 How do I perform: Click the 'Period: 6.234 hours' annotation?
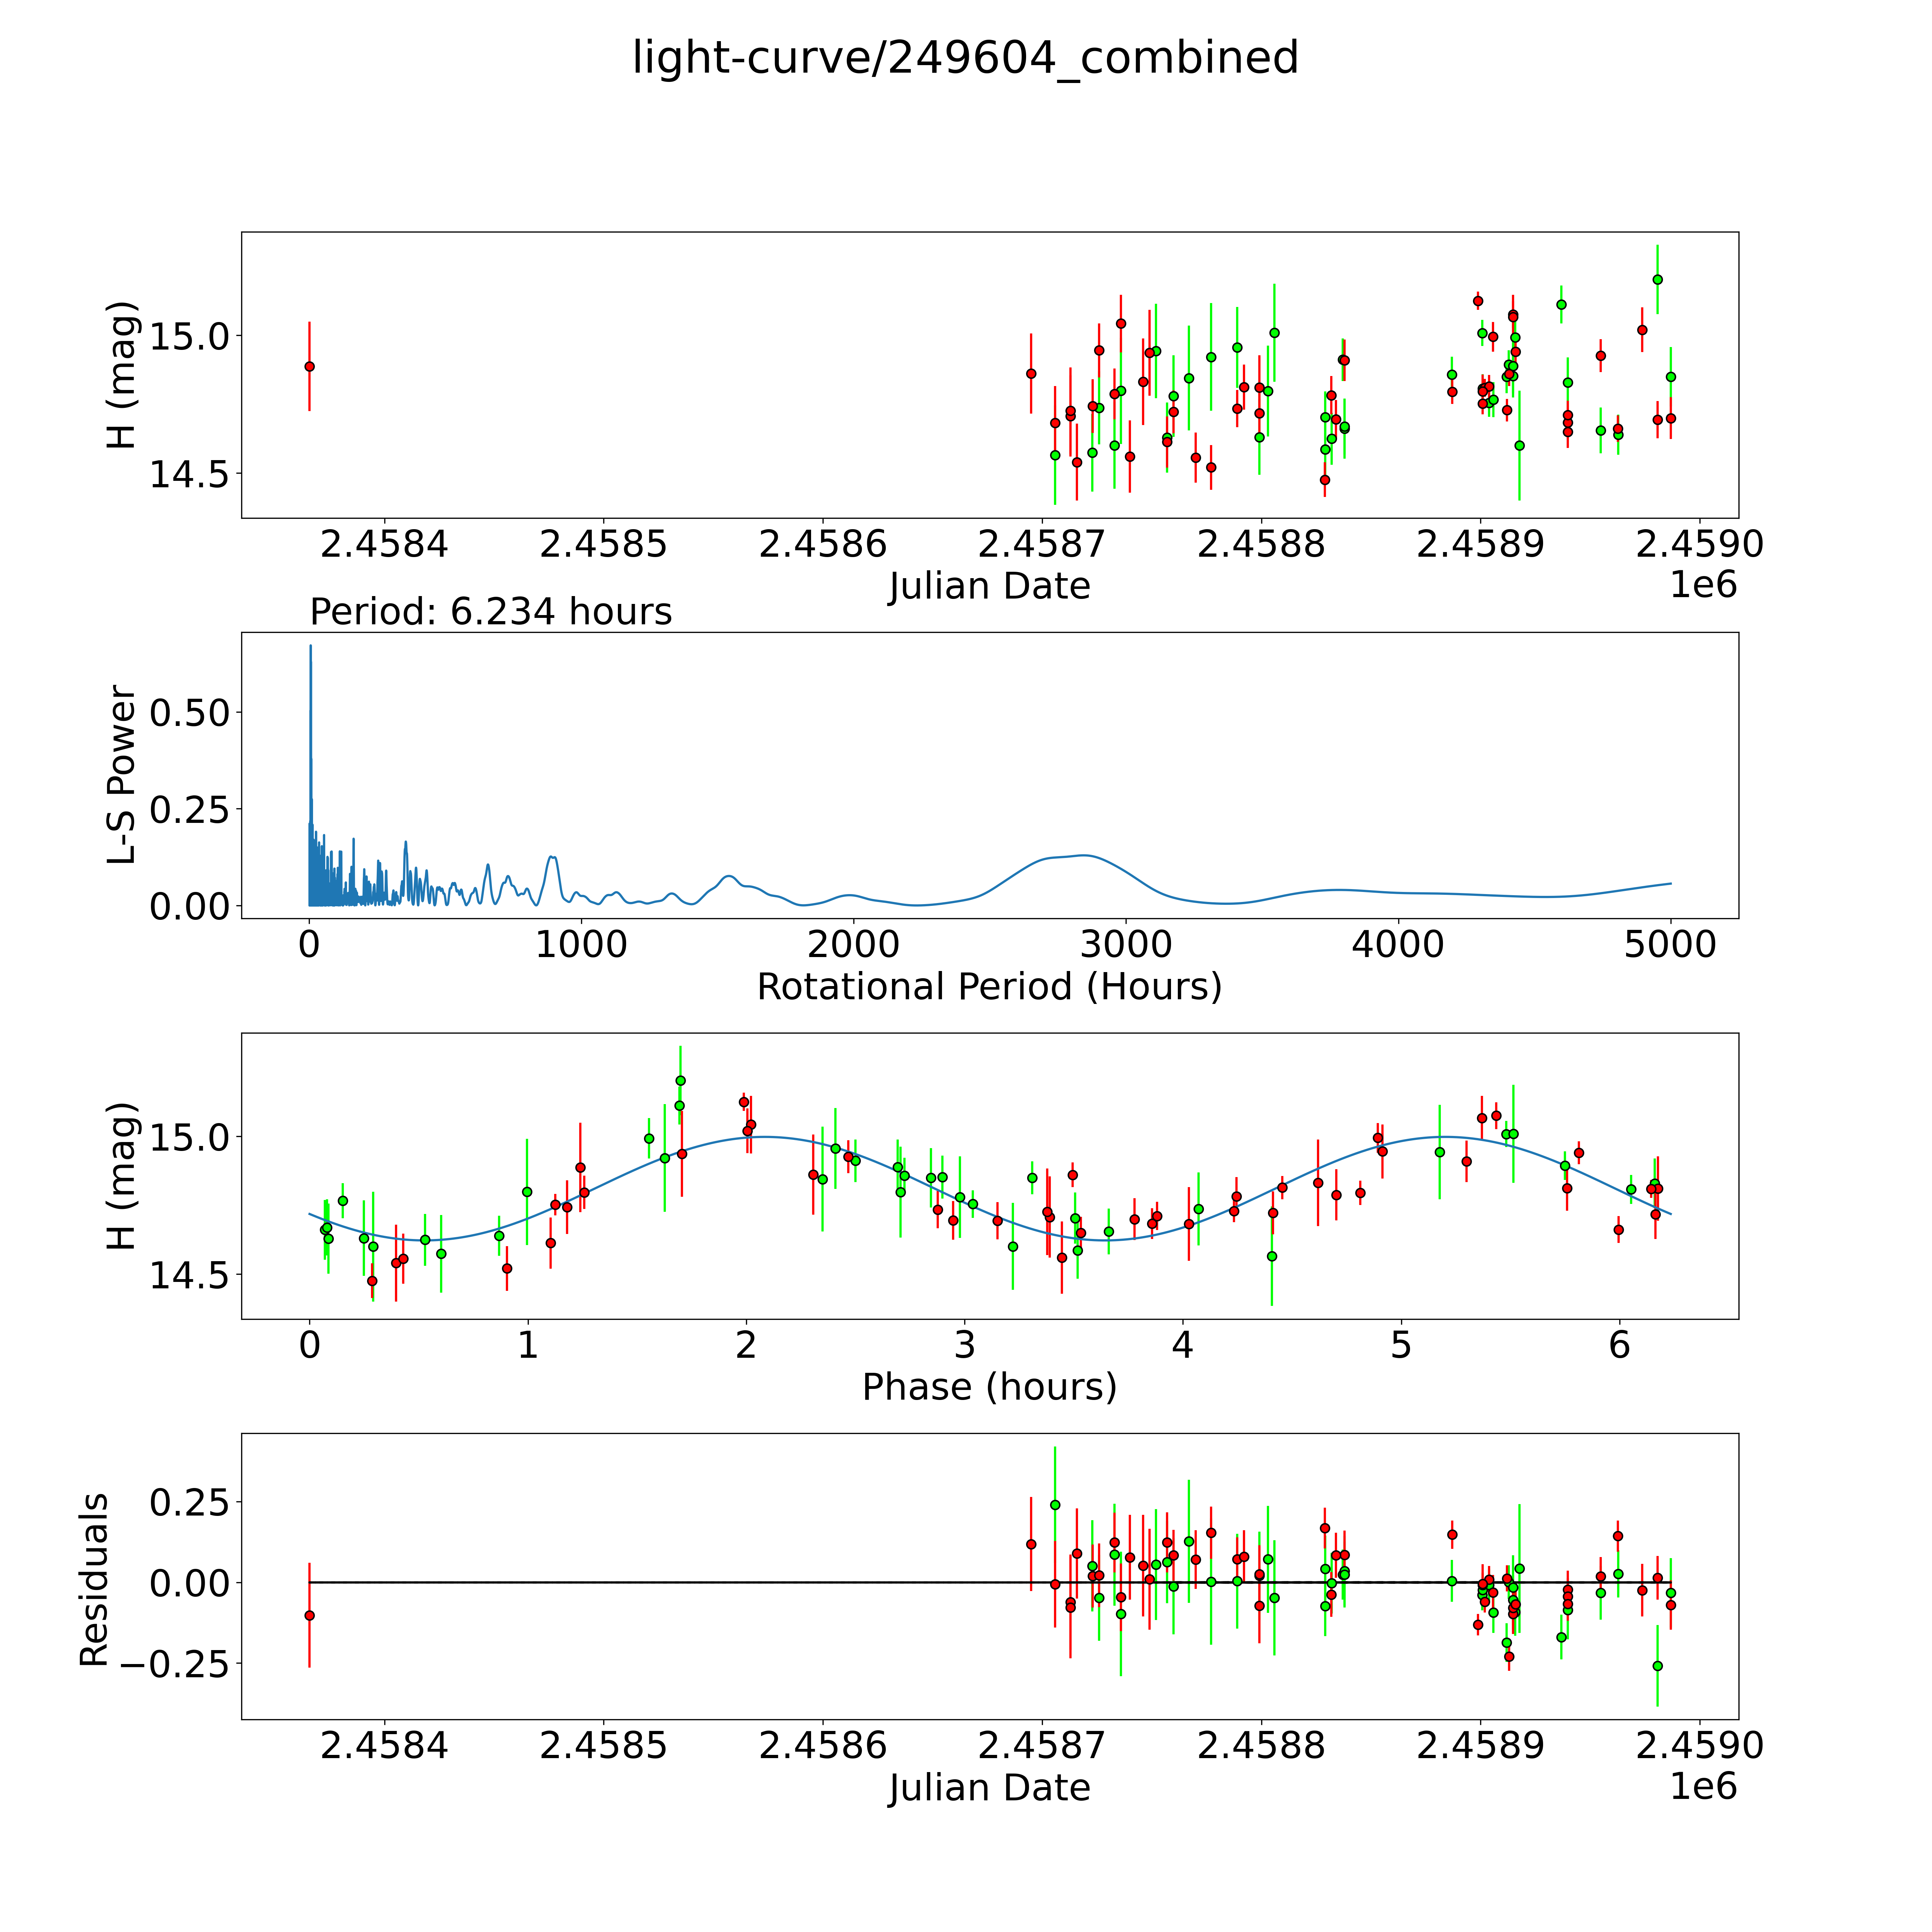(490, 611)
